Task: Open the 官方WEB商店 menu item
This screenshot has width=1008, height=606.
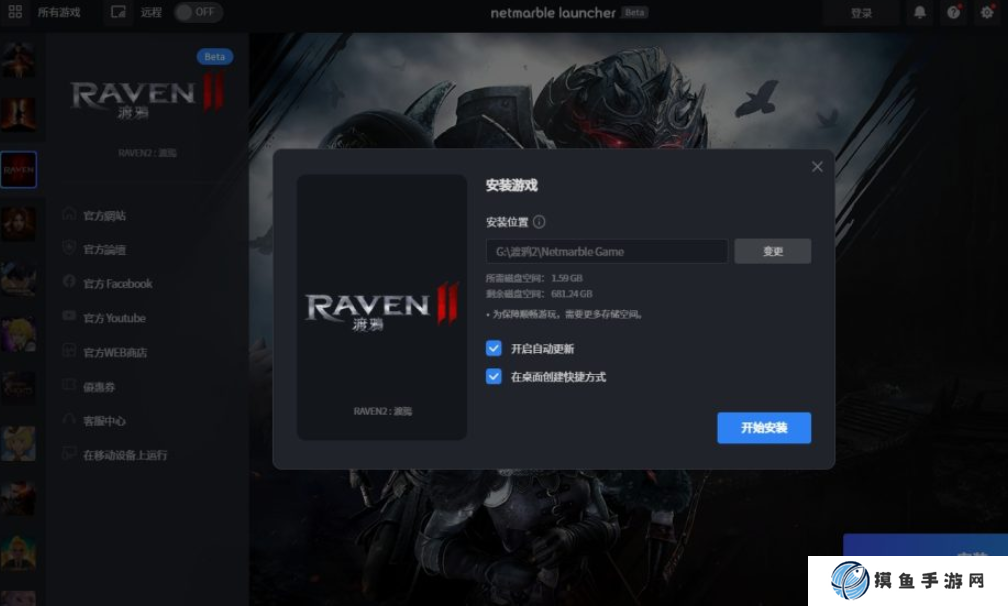Action: pyautogui.click(x=115, y=353)
